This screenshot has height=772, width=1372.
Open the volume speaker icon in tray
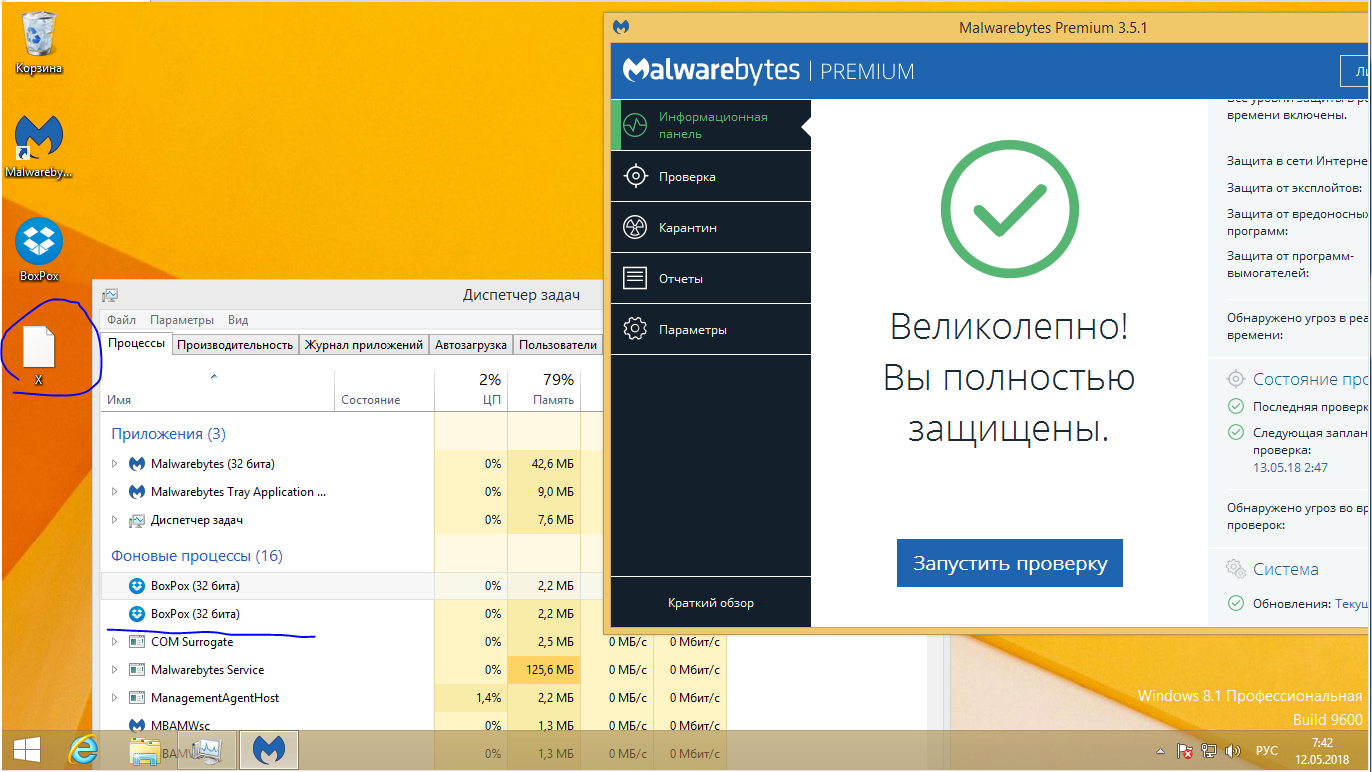[x=1233, y=751]
